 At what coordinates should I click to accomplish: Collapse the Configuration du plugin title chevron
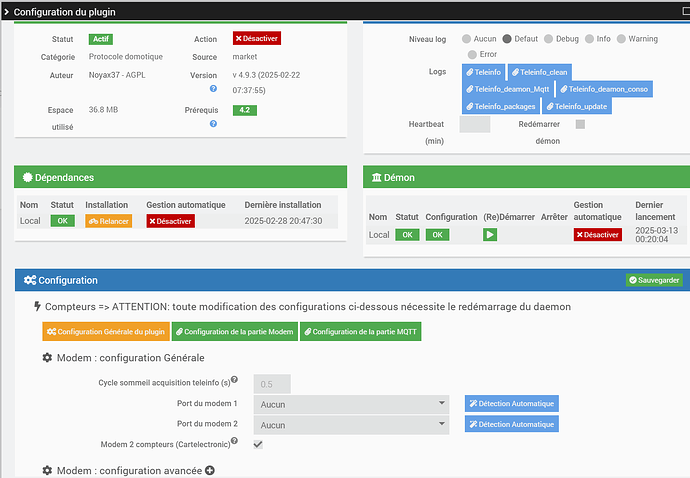(x=6, y=12)
